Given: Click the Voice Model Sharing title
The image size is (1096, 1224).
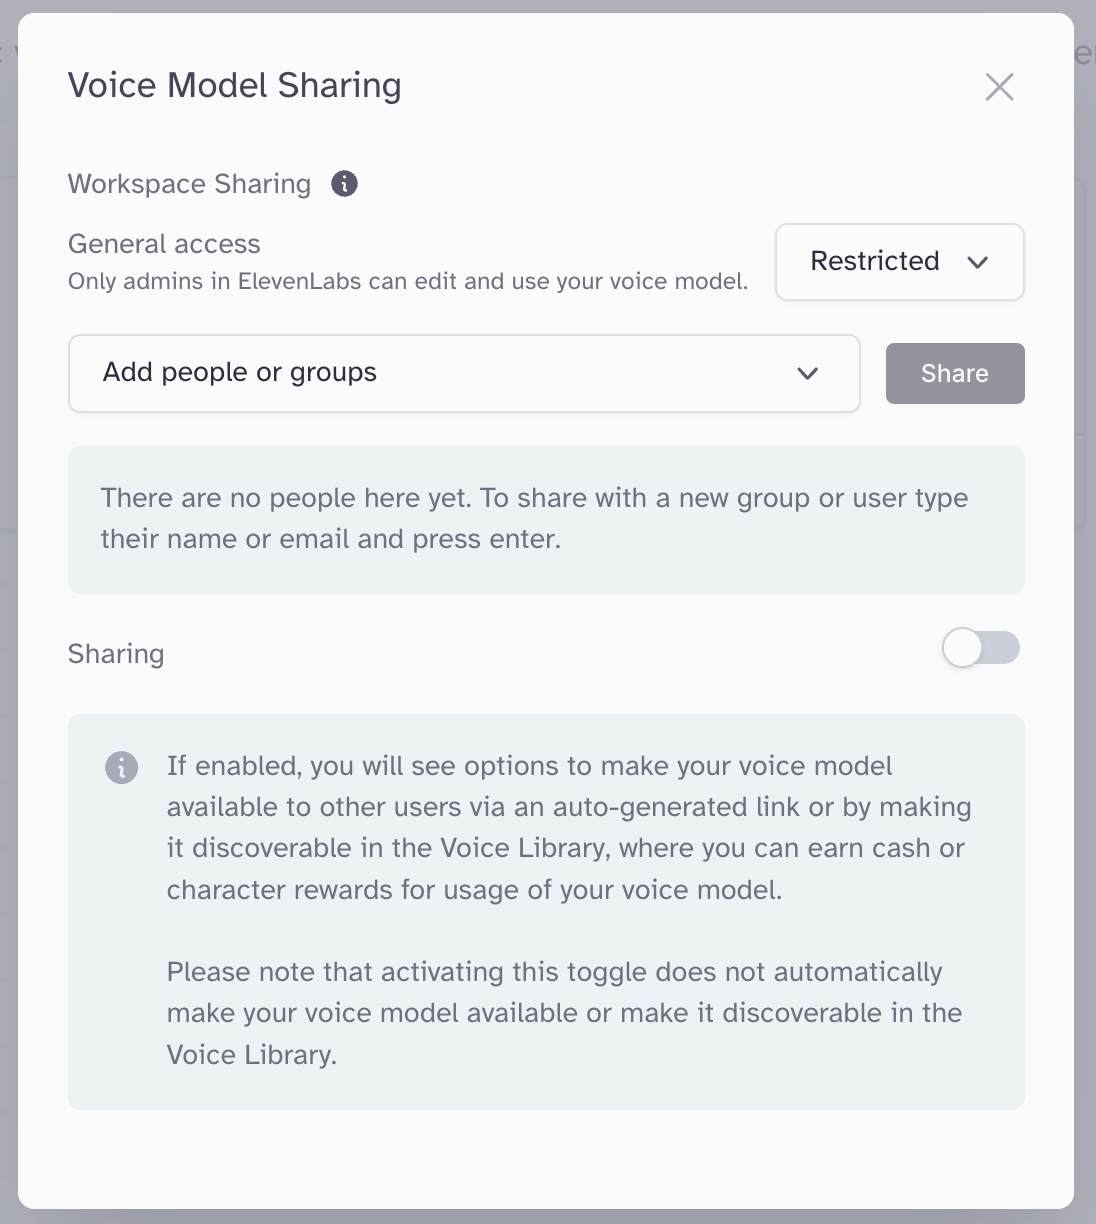Looking at the screenshot, I should point(234,86).
